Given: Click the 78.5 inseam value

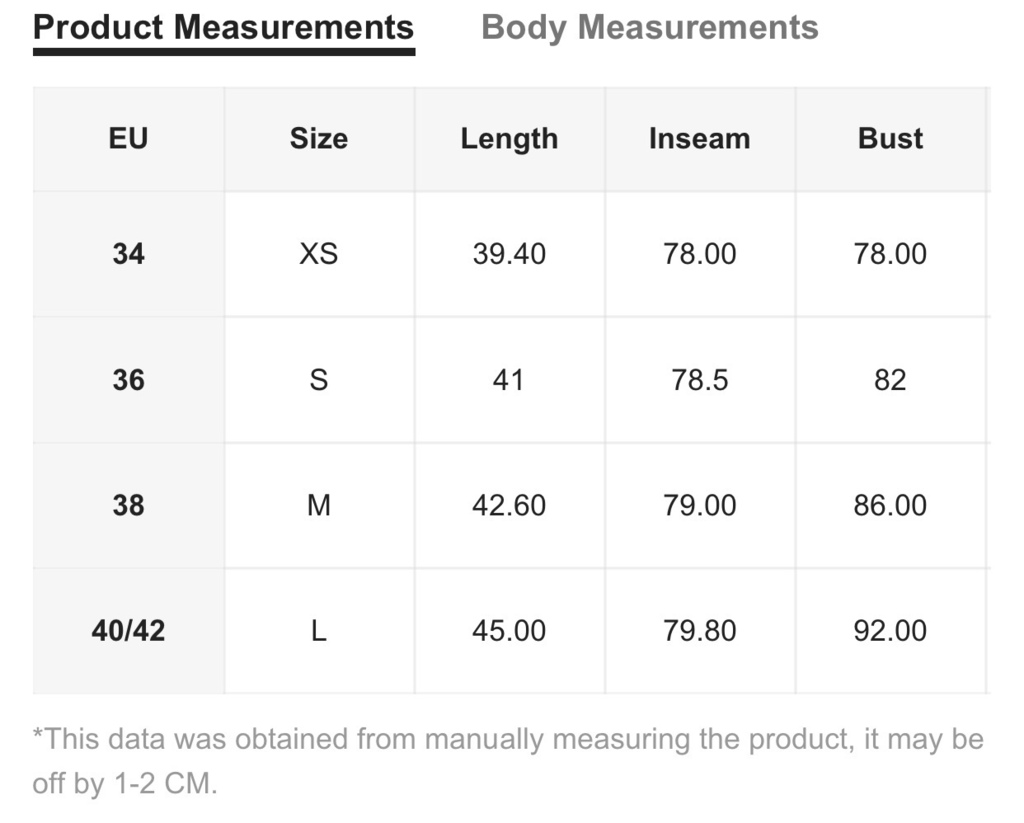Looking at the screenshot, I should pos(699,380).
